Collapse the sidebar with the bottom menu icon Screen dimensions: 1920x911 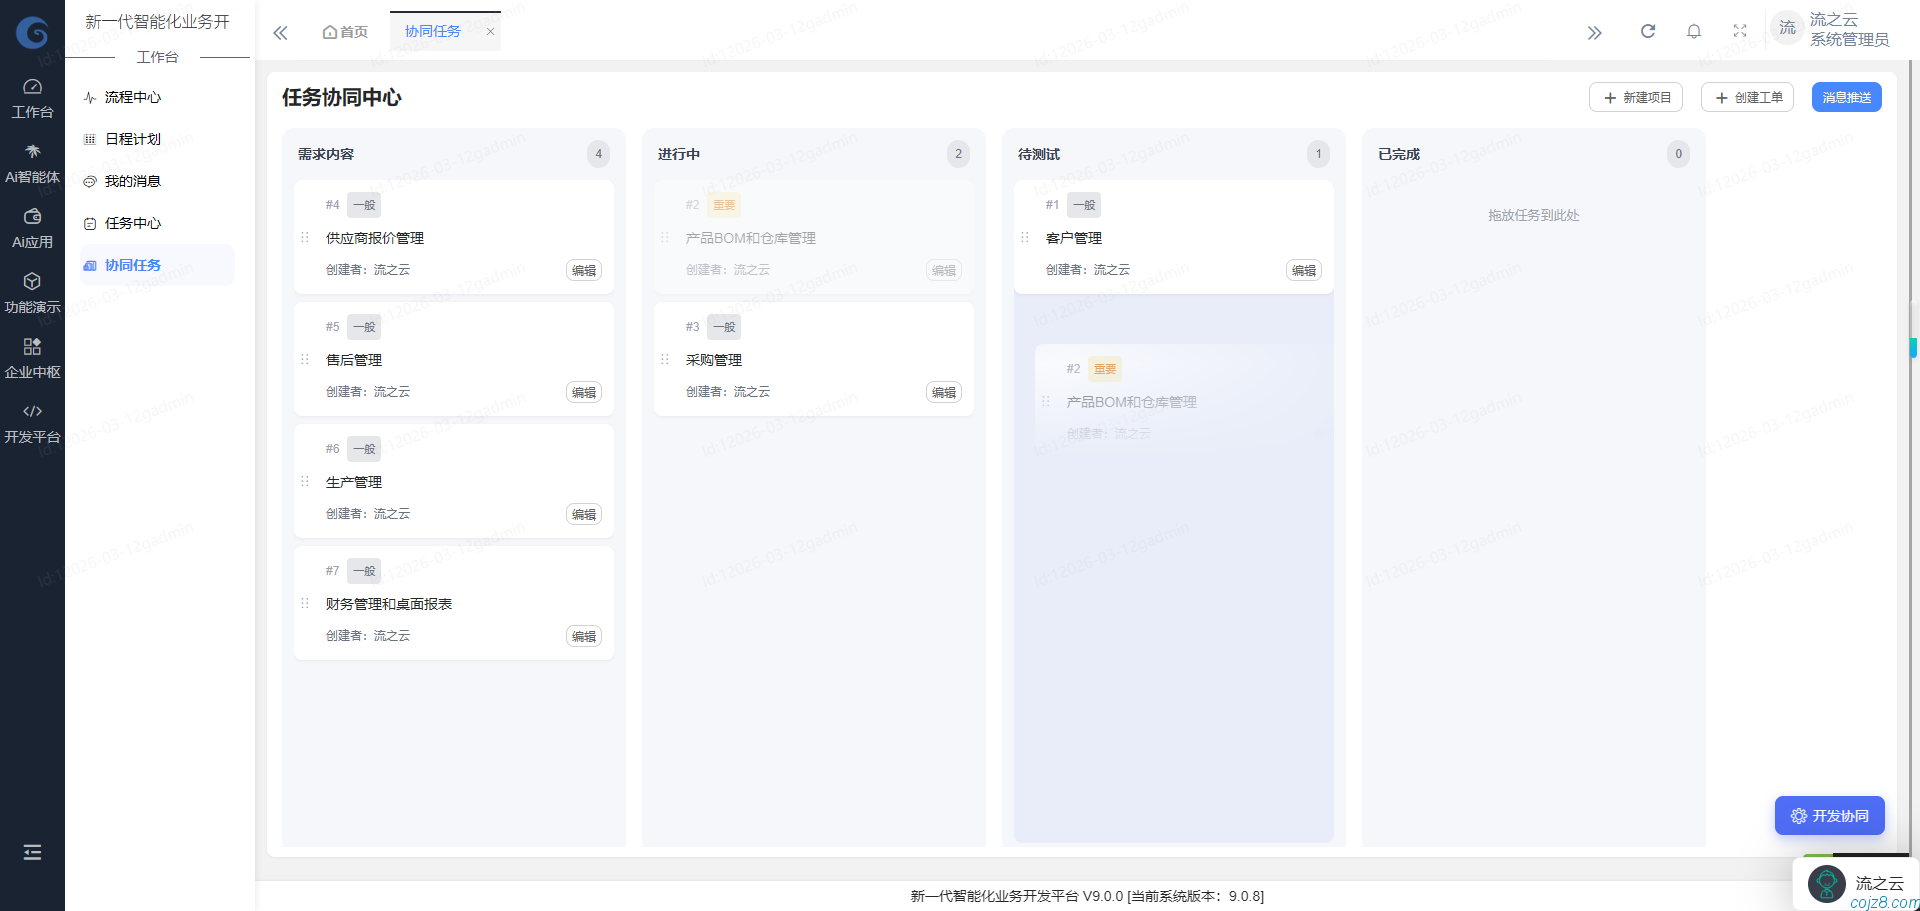pos(32,852)
